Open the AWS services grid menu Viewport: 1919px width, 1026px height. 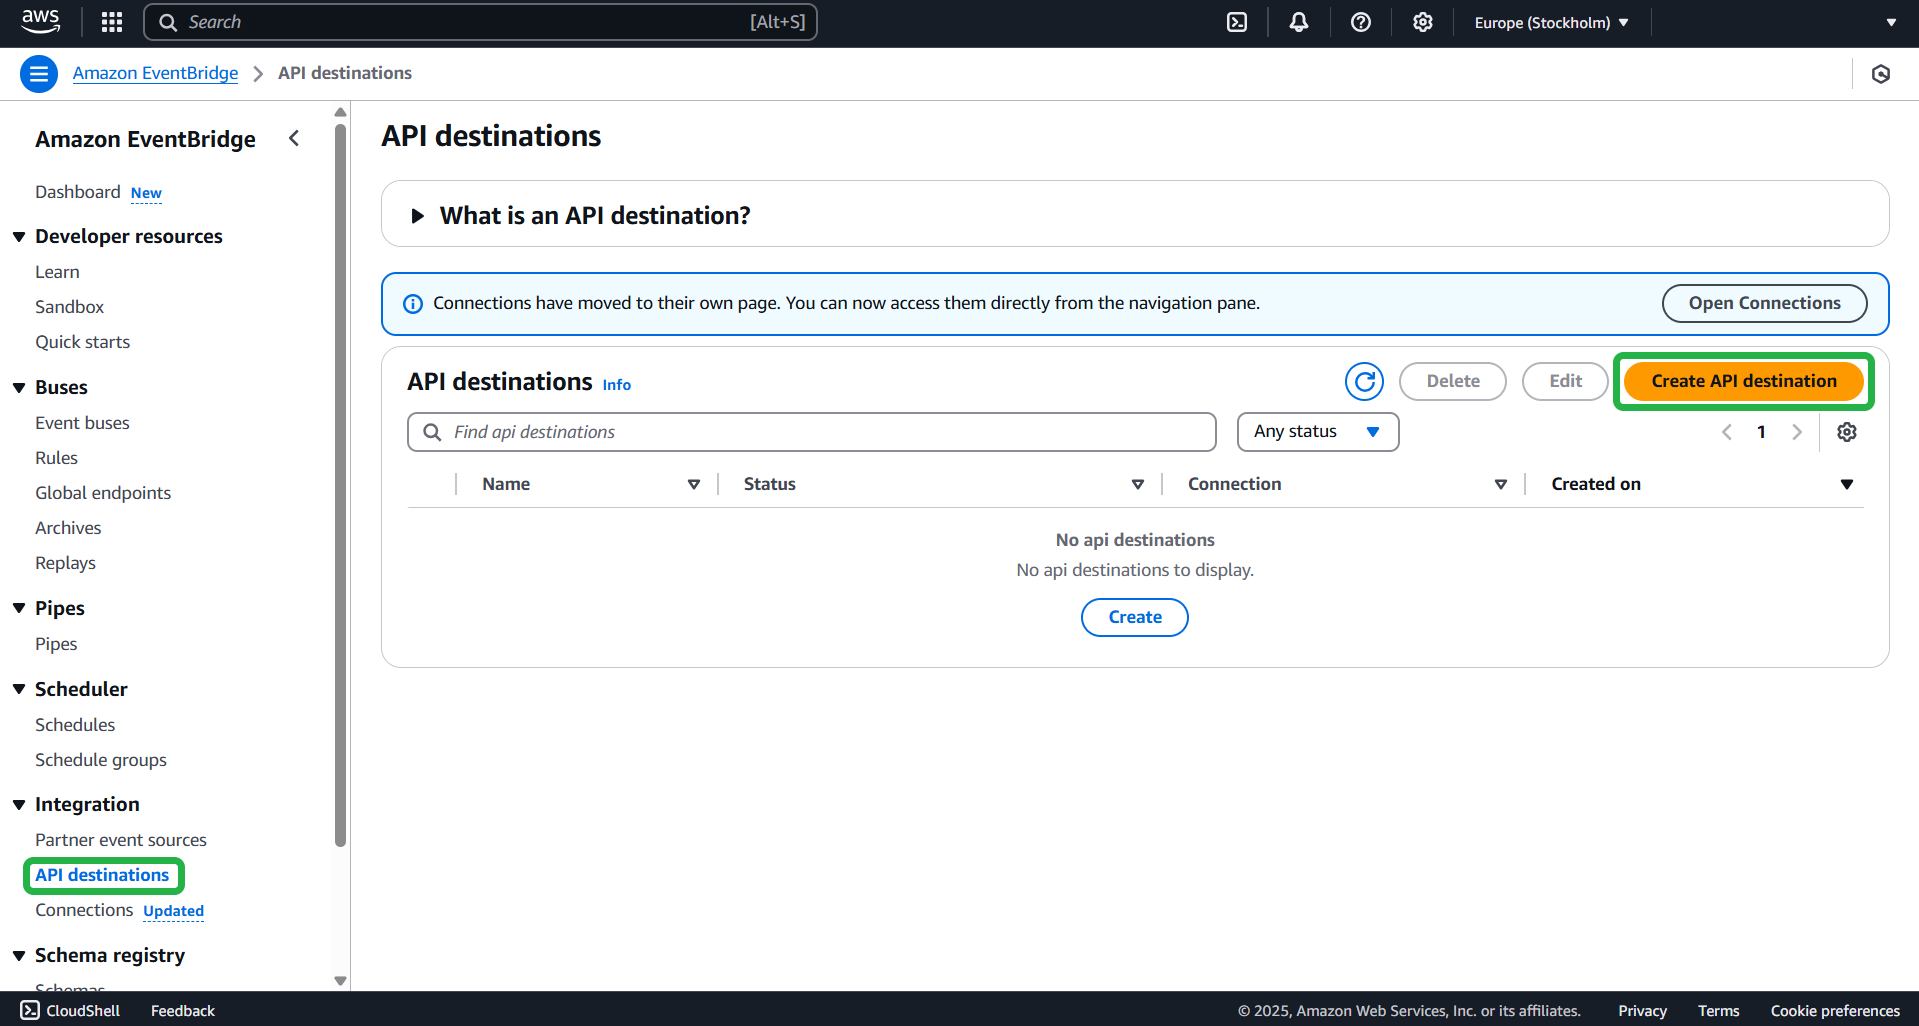tap(112, 22)
